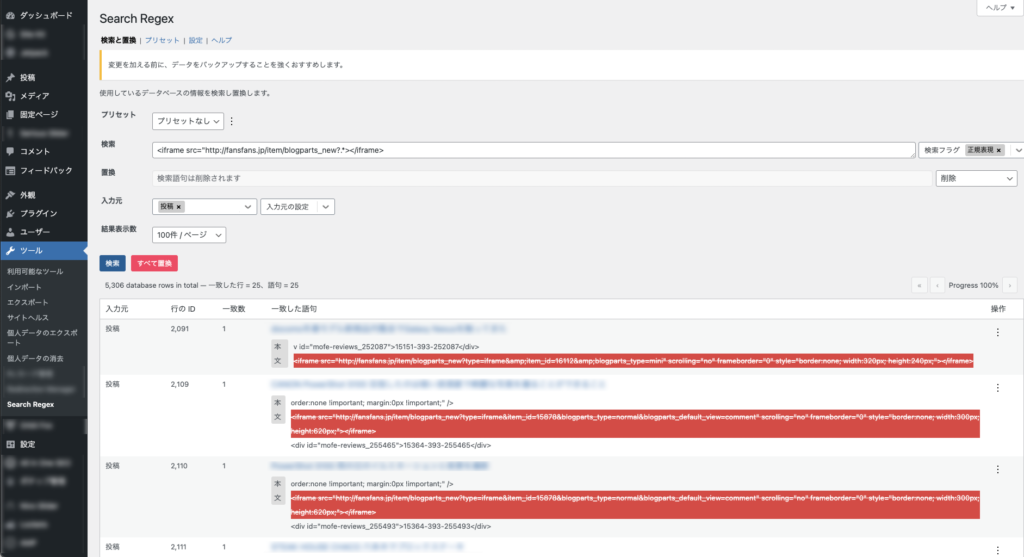Open インポート submenu item
Image resolution: width=1024 pixels, height=557 pixels.
point(24,287)
